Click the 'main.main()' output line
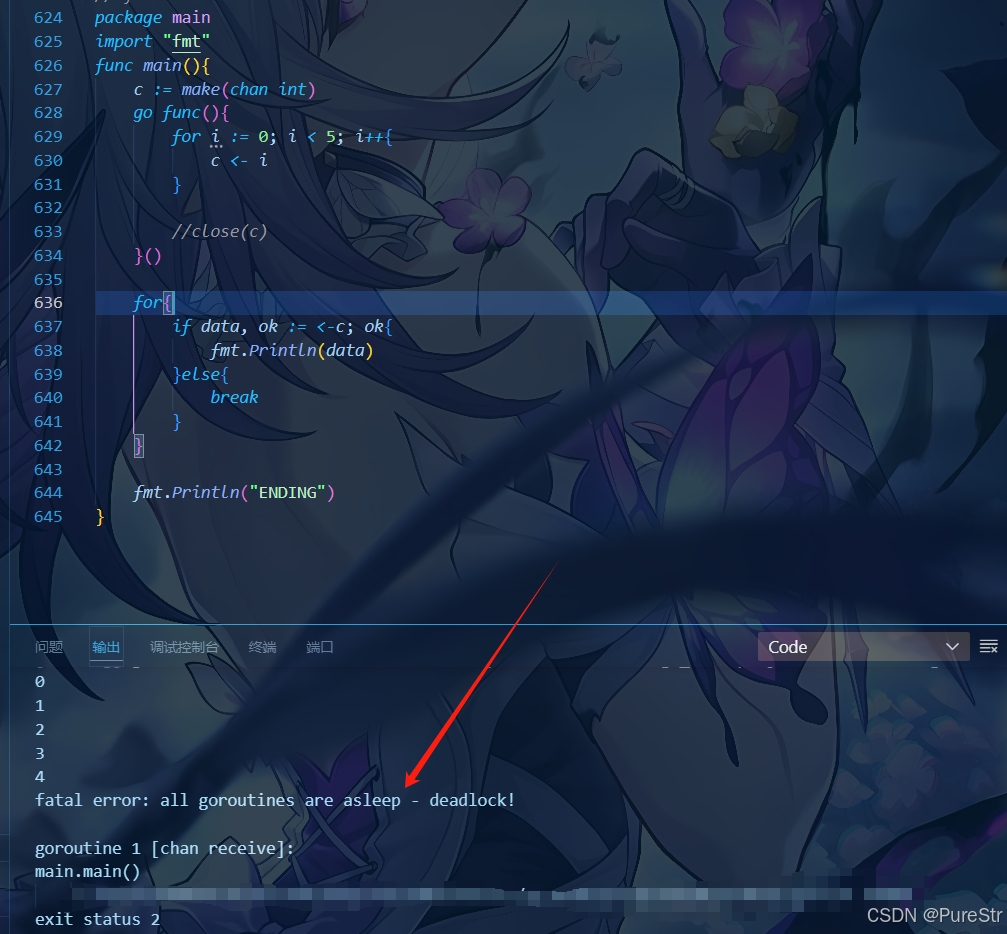 [x=87, y=872]
